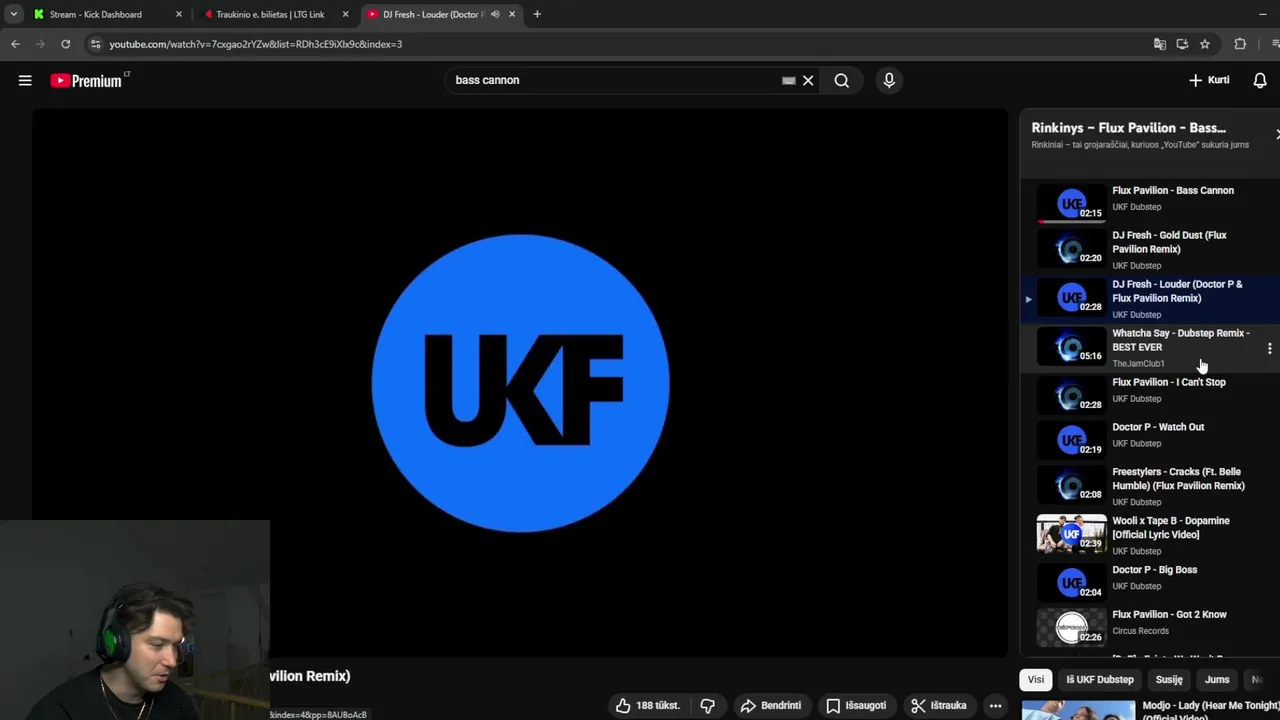The width and height of the screenshot is (1280, 720).
Task: Open Rinkinys - Flux Pavilion playlist title
Action: point(1128,128)
